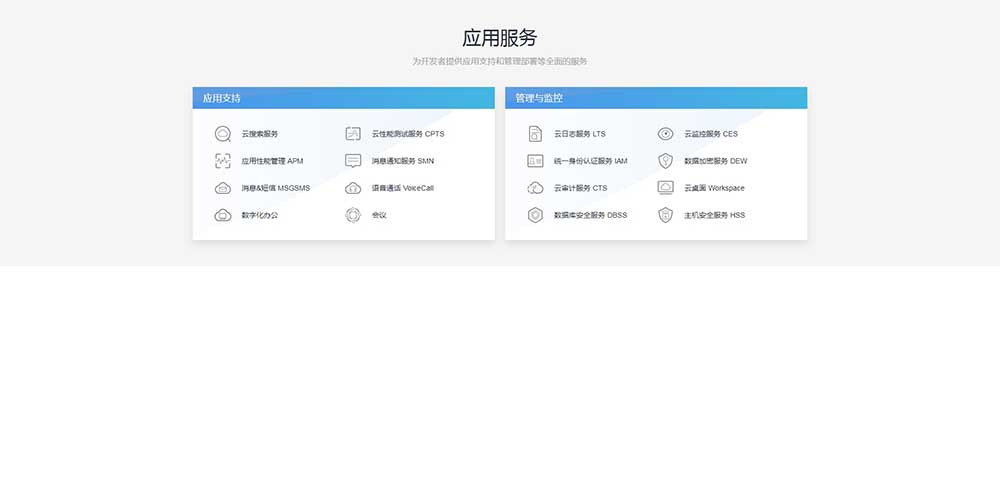Click the 云日志服务 LTS document icon
1000x488 pixels.
tap(535, 134)
